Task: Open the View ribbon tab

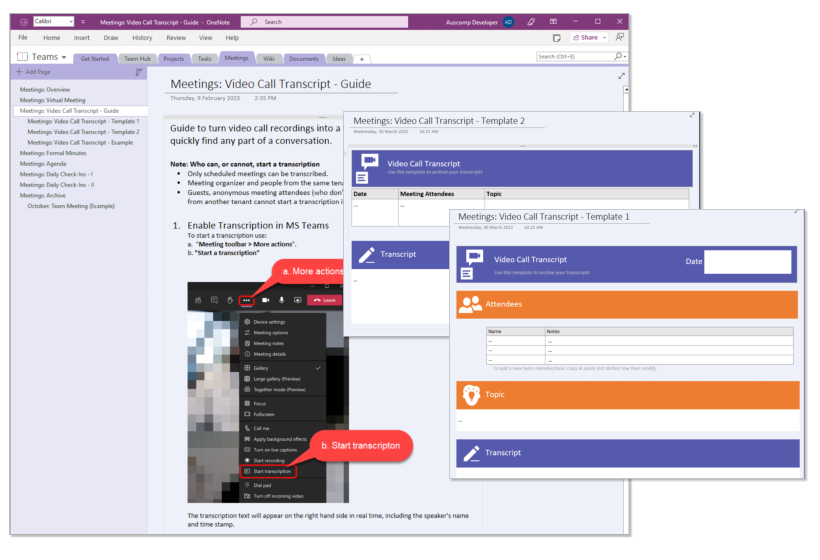Action: 206,38
